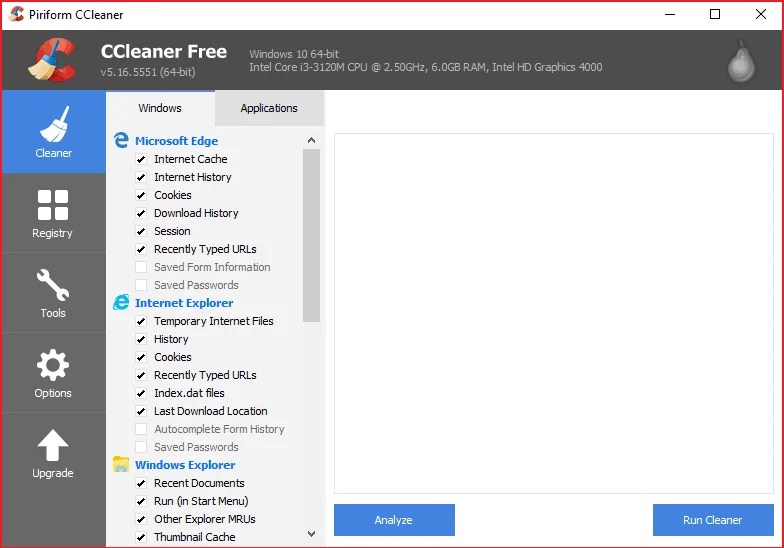Click the empty results output area

tap(554, 314)
